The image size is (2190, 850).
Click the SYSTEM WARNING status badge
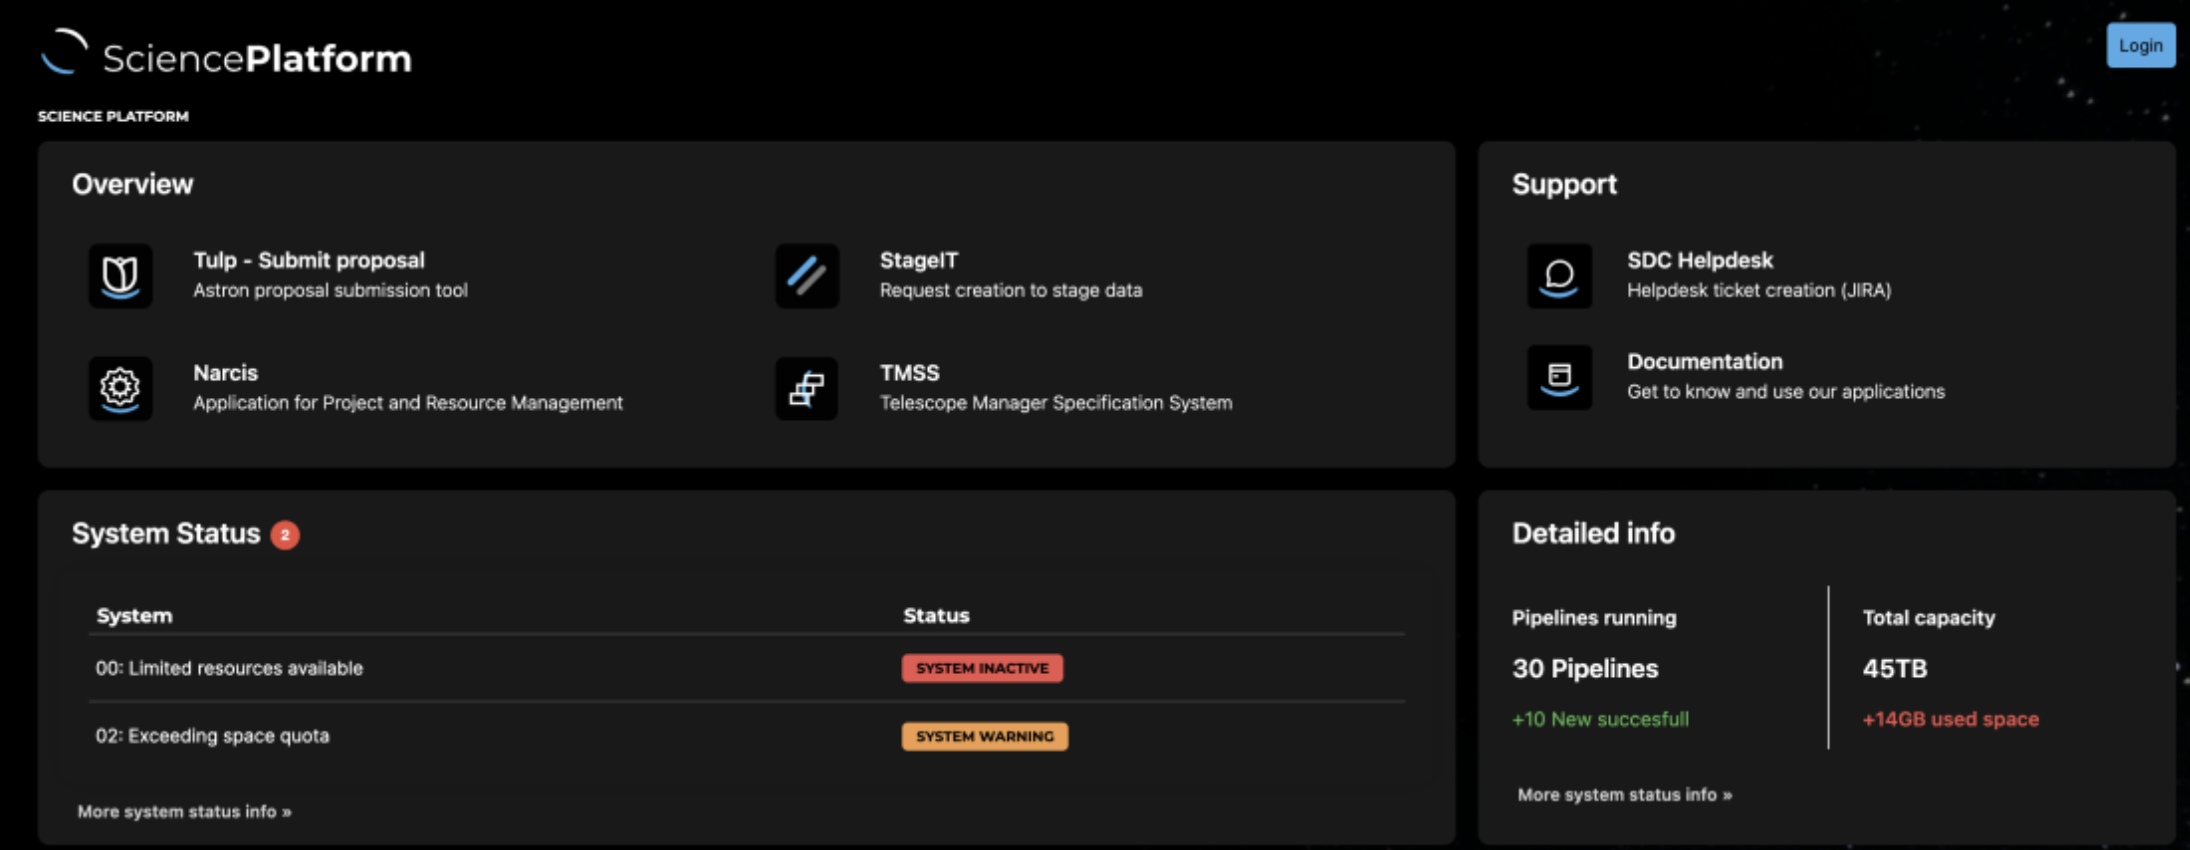[984, 736]
